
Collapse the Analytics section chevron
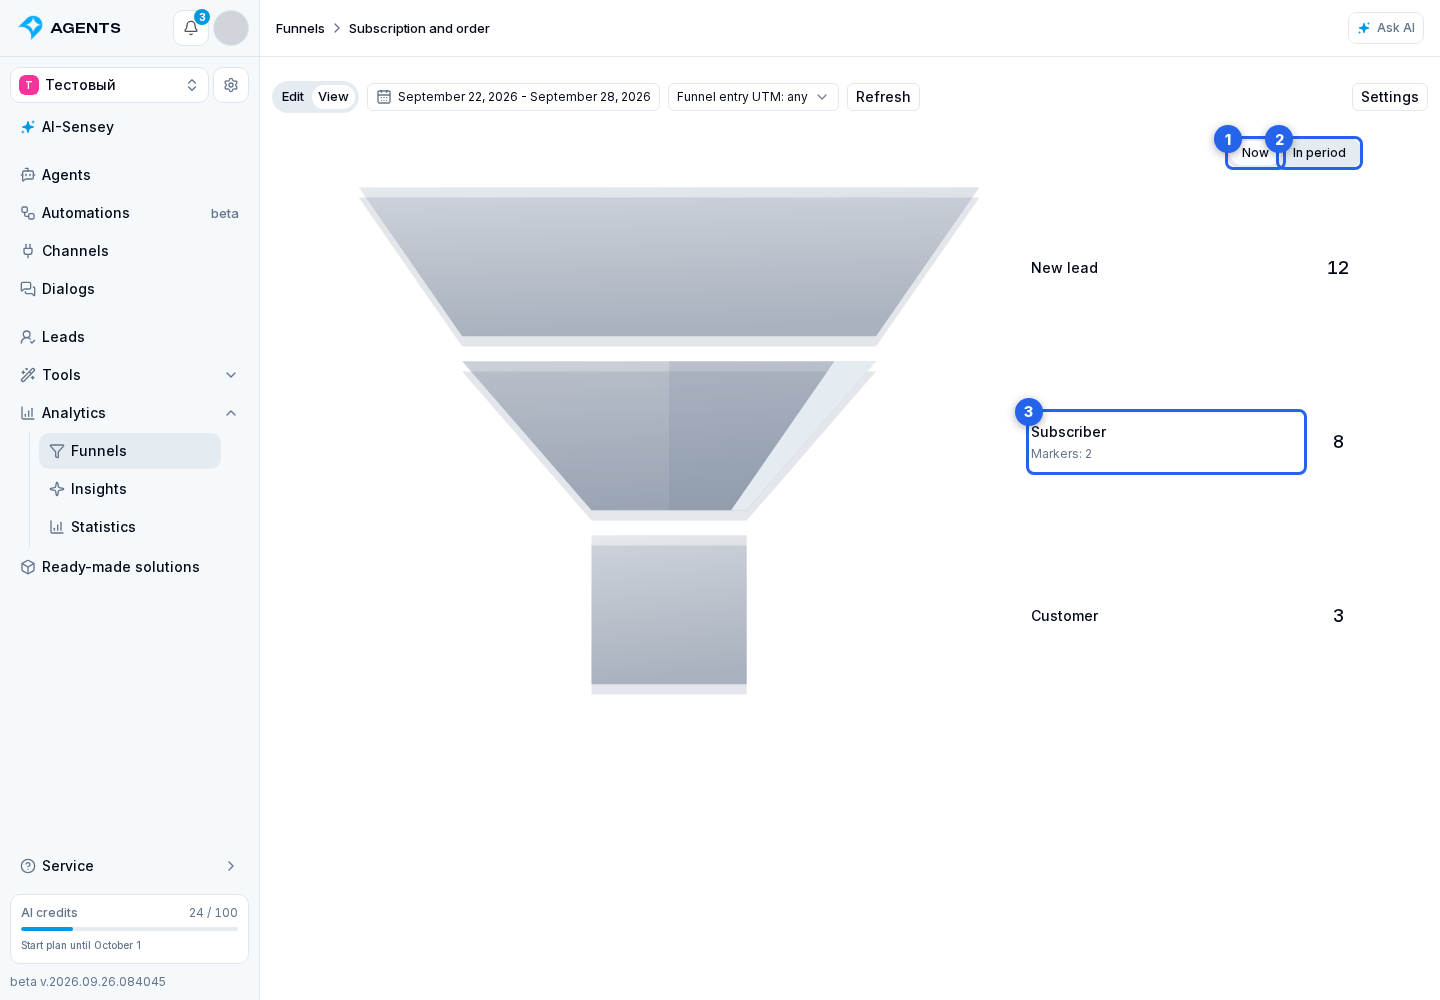231,413
